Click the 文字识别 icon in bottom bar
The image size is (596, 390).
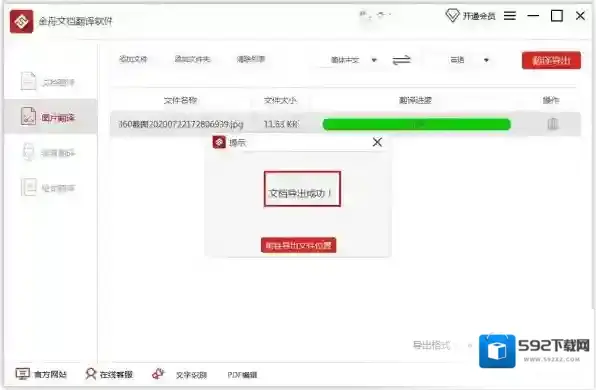(158, 374)
